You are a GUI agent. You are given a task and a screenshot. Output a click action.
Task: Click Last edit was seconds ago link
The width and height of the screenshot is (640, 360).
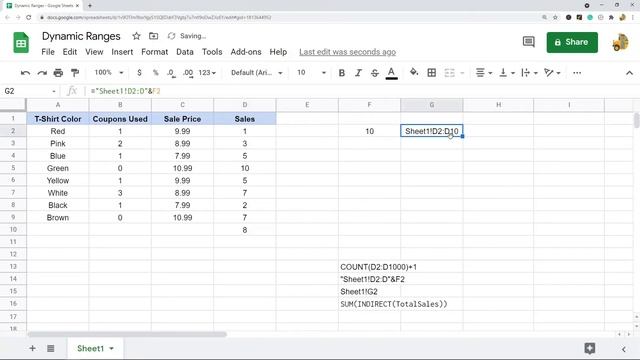click(347, 52)
